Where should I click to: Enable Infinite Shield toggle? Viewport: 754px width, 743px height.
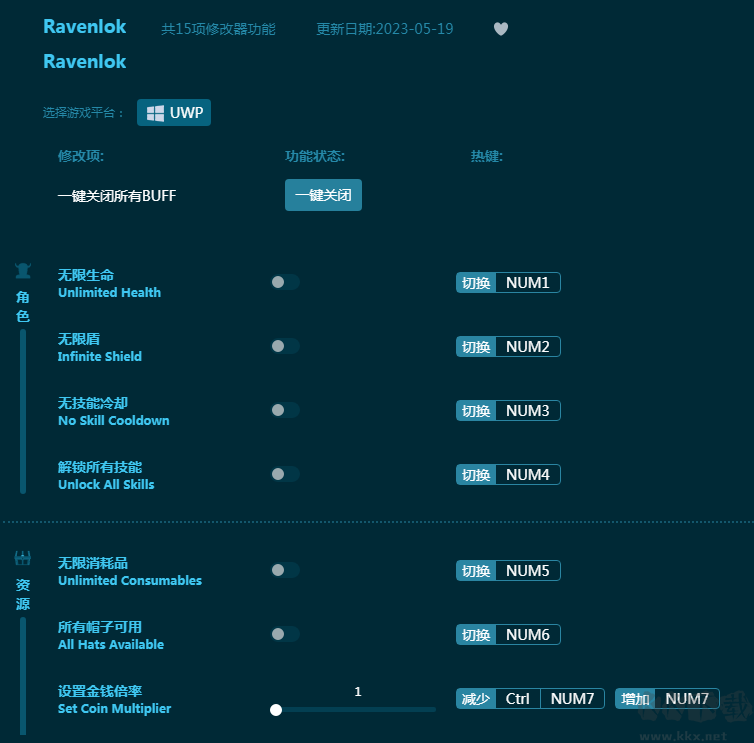click(285, 346)
